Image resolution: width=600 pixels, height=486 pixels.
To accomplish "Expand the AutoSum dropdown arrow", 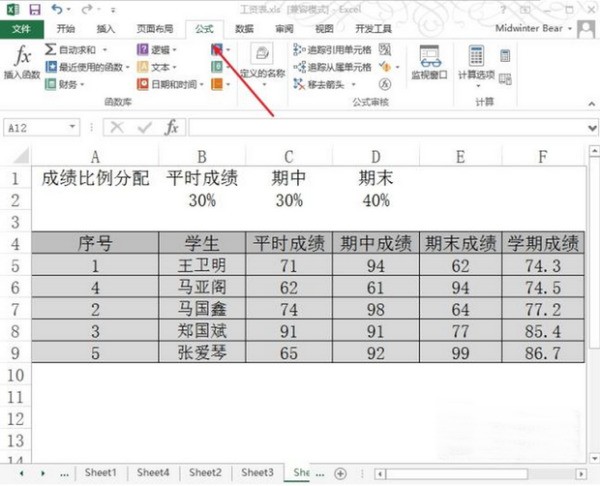I will [x=104, y=50].
